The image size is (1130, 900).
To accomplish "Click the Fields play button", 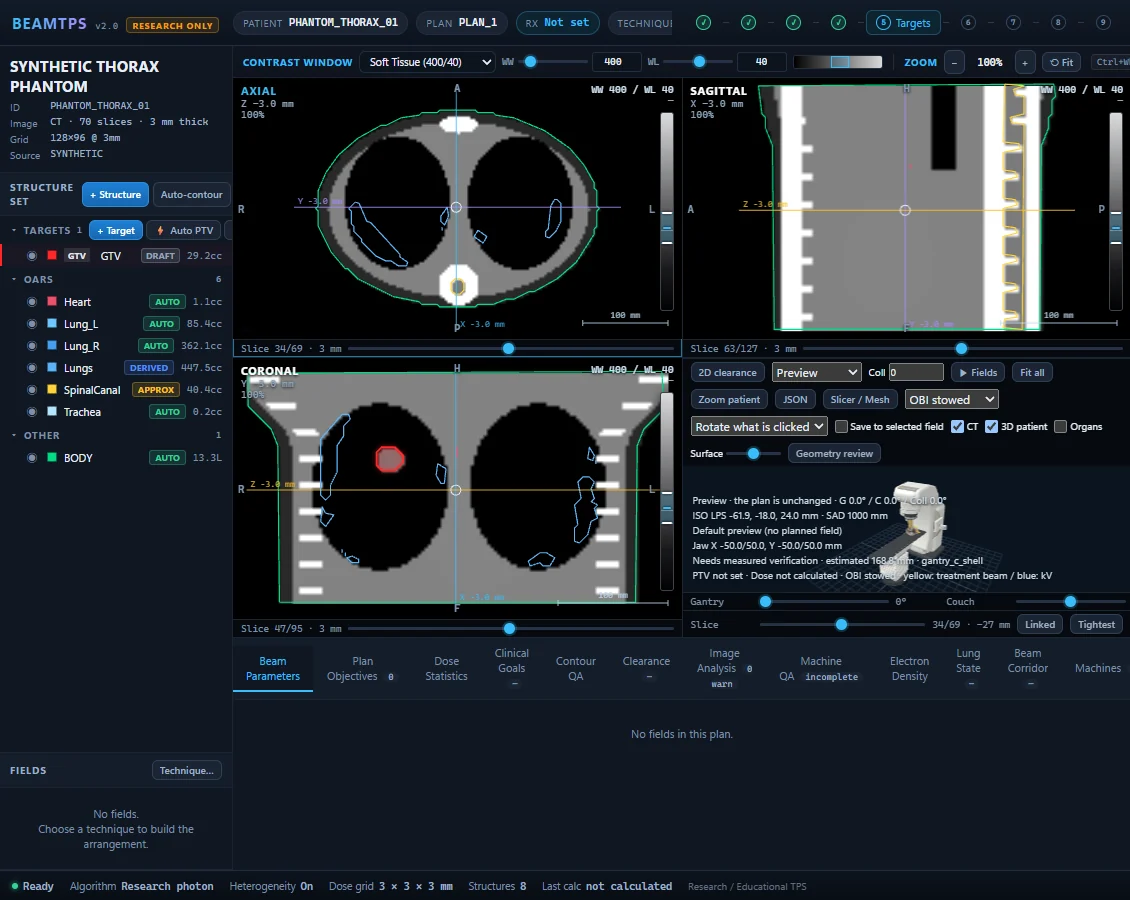I will click(978, 373).
